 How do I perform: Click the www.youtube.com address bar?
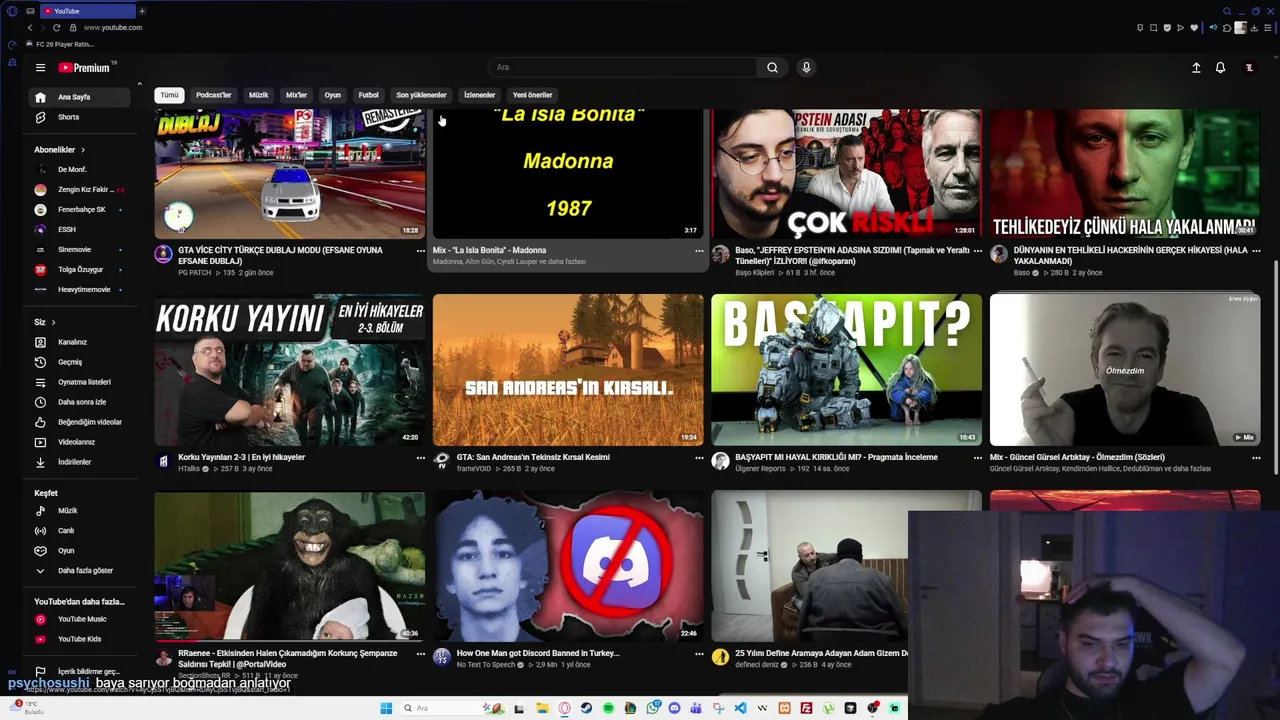coord(113,28)
